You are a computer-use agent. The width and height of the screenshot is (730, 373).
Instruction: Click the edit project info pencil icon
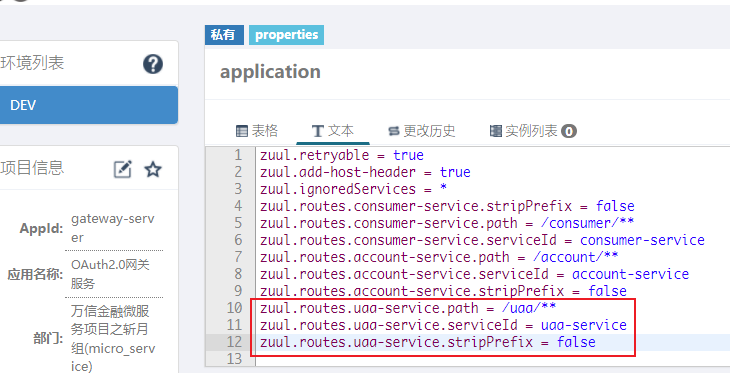123,169
